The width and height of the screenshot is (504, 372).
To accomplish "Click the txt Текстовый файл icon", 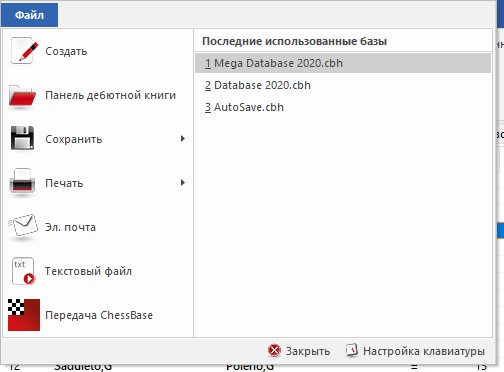I will click(23, 271).
